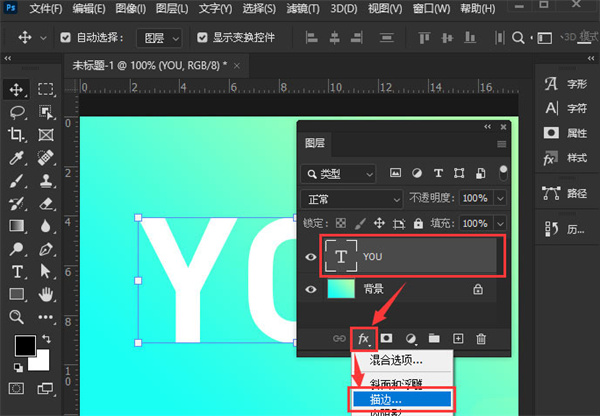Choose the Dodge tool
The height and width of the screenshot is (416, 600).
[x=16, y=249]
